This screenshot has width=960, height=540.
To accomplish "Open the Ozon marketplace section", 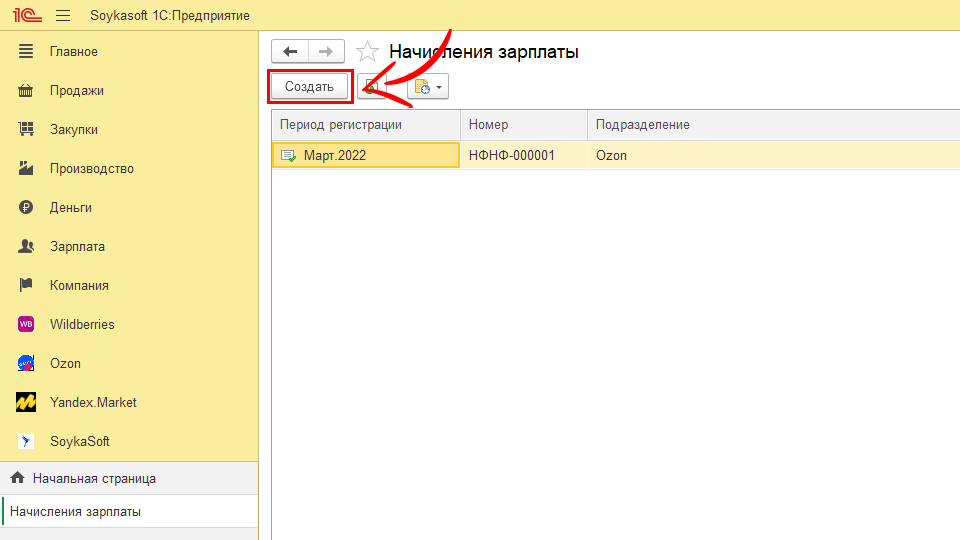I will coord(65,364).
